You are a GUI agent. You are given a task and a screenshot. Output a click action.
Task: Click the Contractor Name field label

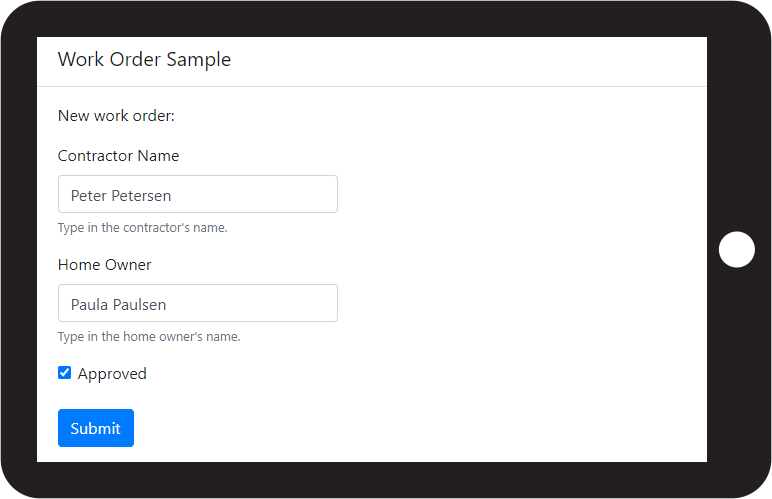point(119,156)
